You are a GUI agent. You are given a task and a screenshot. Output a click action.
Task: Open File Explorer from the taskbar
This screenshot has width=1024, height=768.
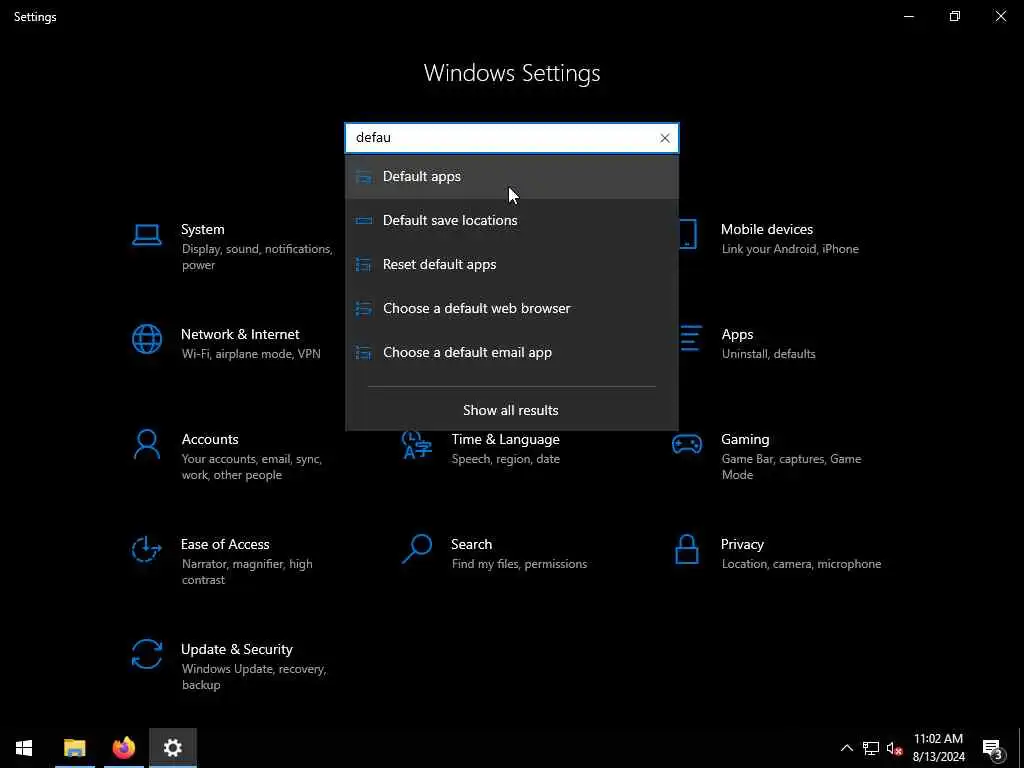pyautogui.click(x=74, y=748)
